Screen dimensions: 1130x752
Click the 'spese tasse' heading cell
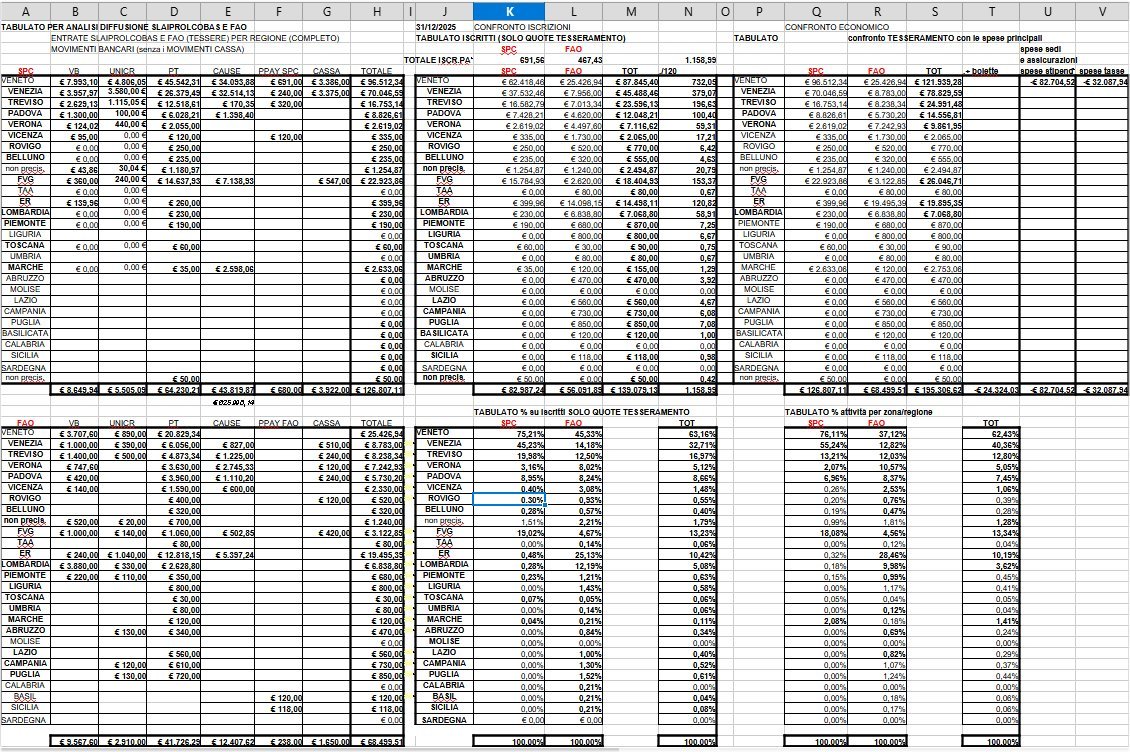1103,71
